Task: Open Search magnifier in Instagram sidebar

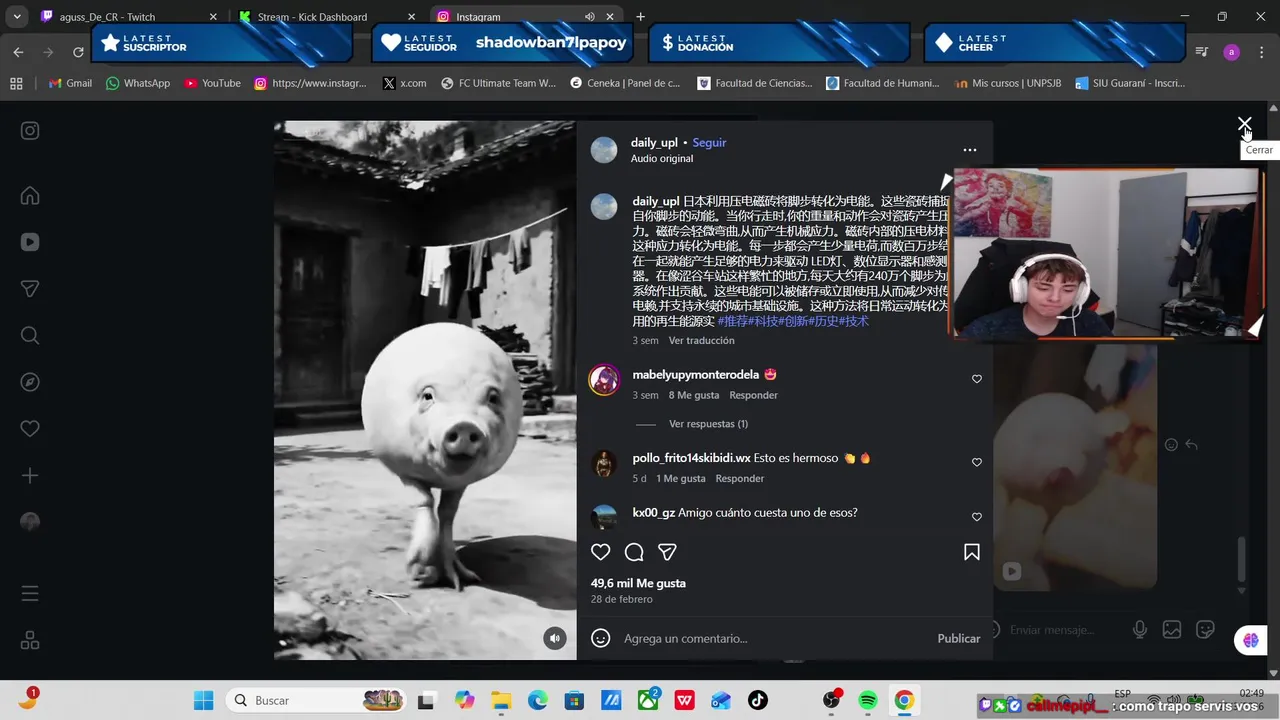Action: click(x=30, y=336)
